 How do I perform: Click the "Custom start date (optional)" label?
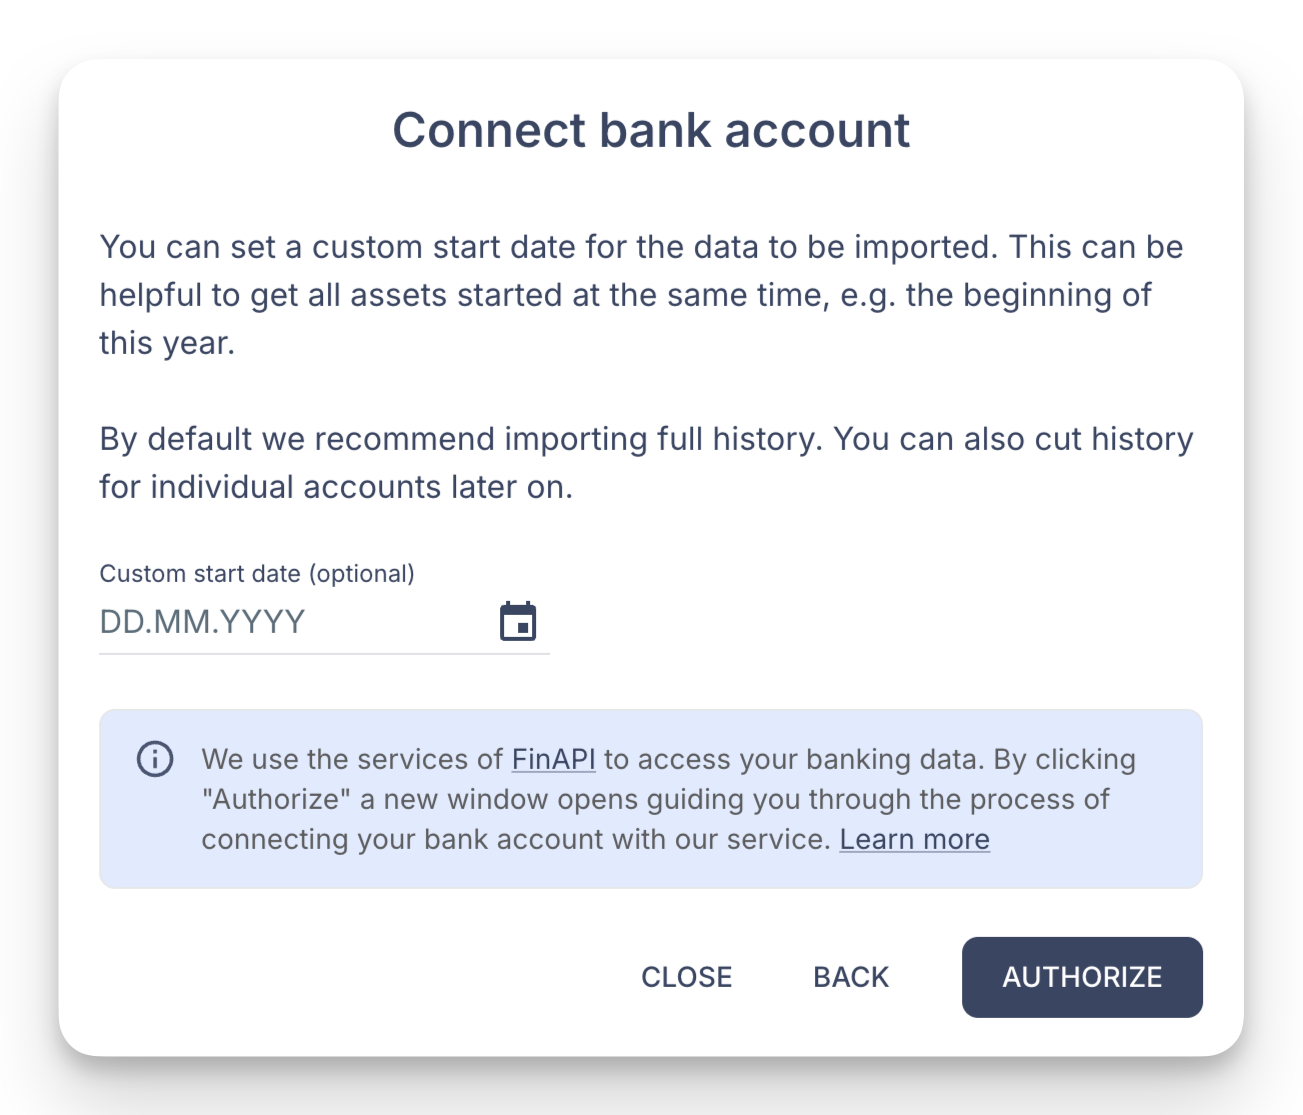pyautogui.click(x=257, y=573)
